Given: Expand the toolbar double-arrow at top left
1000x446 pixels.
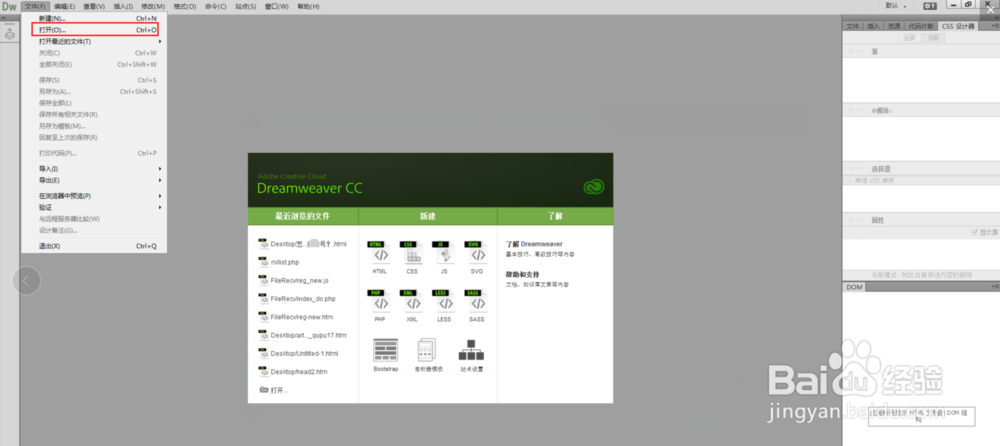Looking at the screenshot, I should coord(4,17).
